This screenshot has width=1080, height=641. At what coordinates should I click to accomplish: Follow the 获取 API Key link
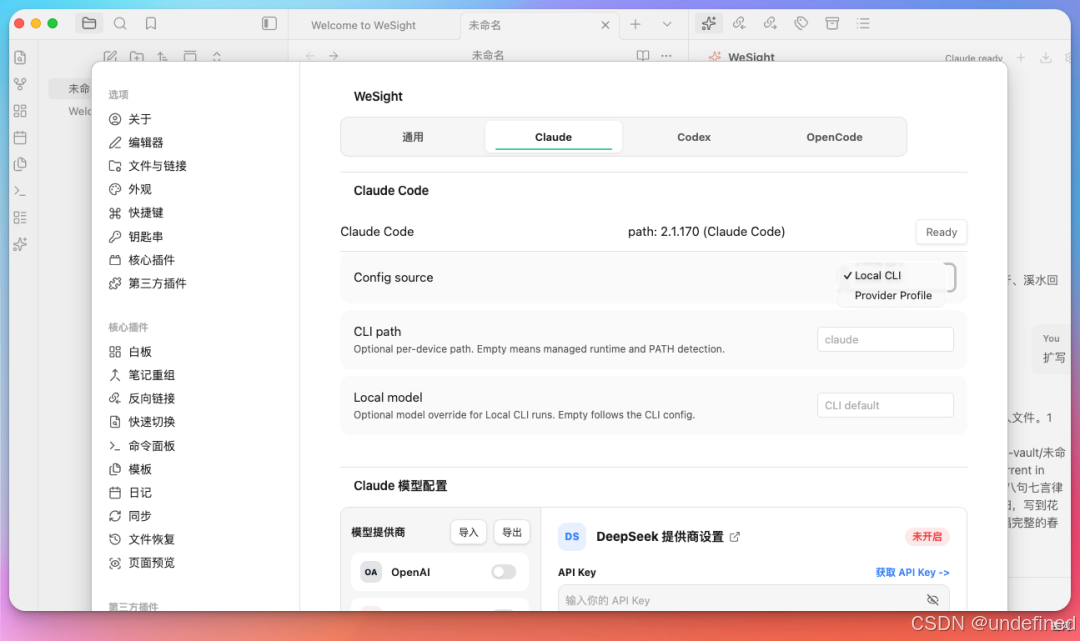[912, 572]
